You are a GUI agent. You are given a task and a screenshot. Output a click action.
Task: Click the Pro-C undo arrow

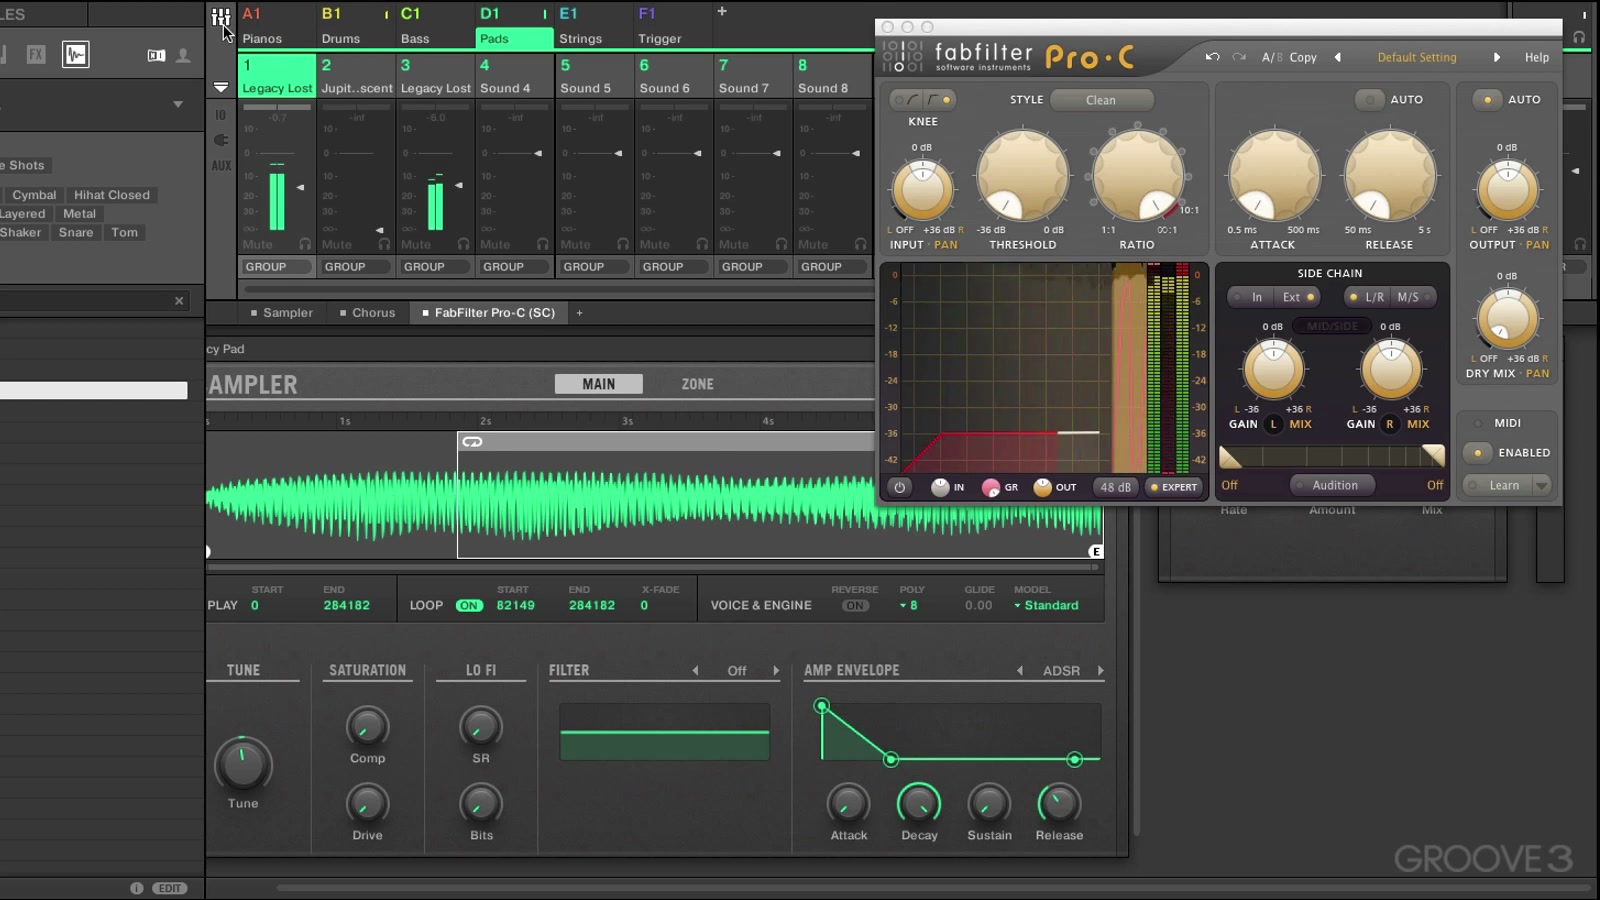tap(1212, 57)
